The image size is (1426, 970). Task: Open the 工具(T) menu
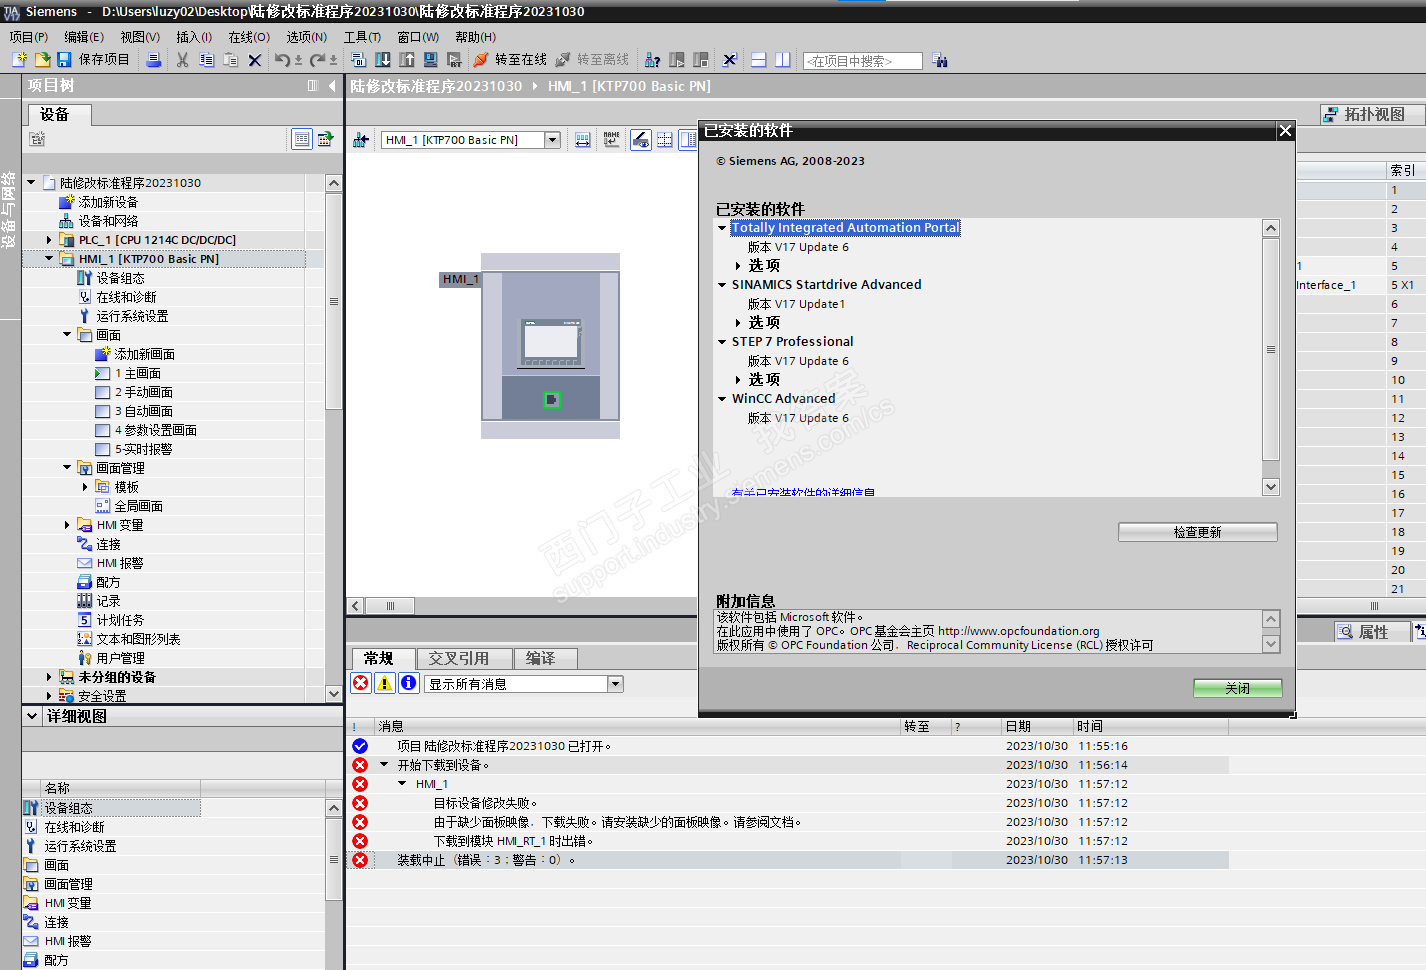coord(363,37)
